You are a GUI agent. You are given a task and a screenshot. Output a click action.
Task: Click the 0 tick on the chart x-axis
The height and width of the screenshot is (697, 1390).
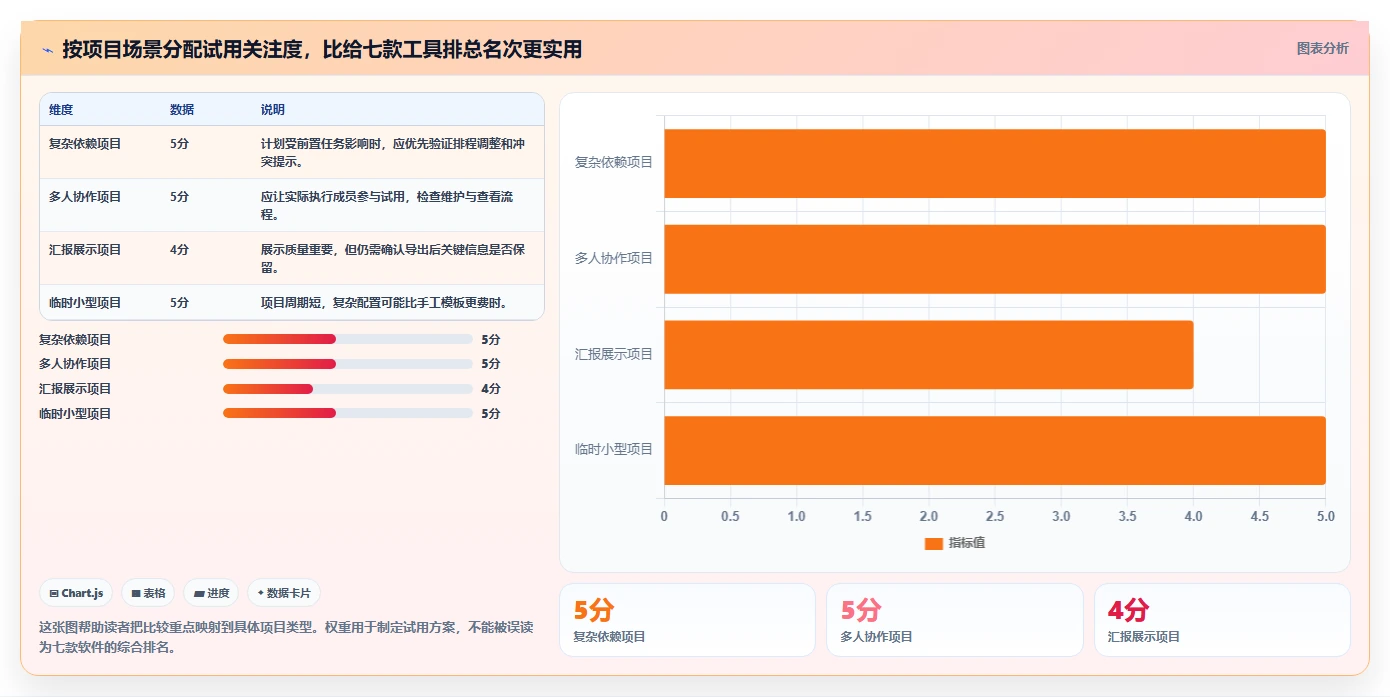664,517
